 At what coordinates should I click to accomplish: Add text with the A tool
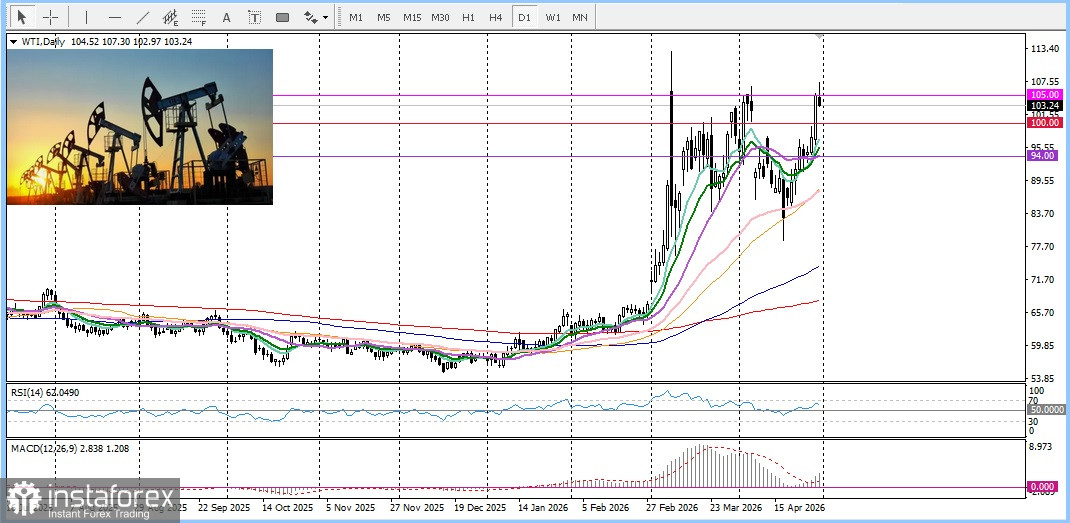(226, 17)
